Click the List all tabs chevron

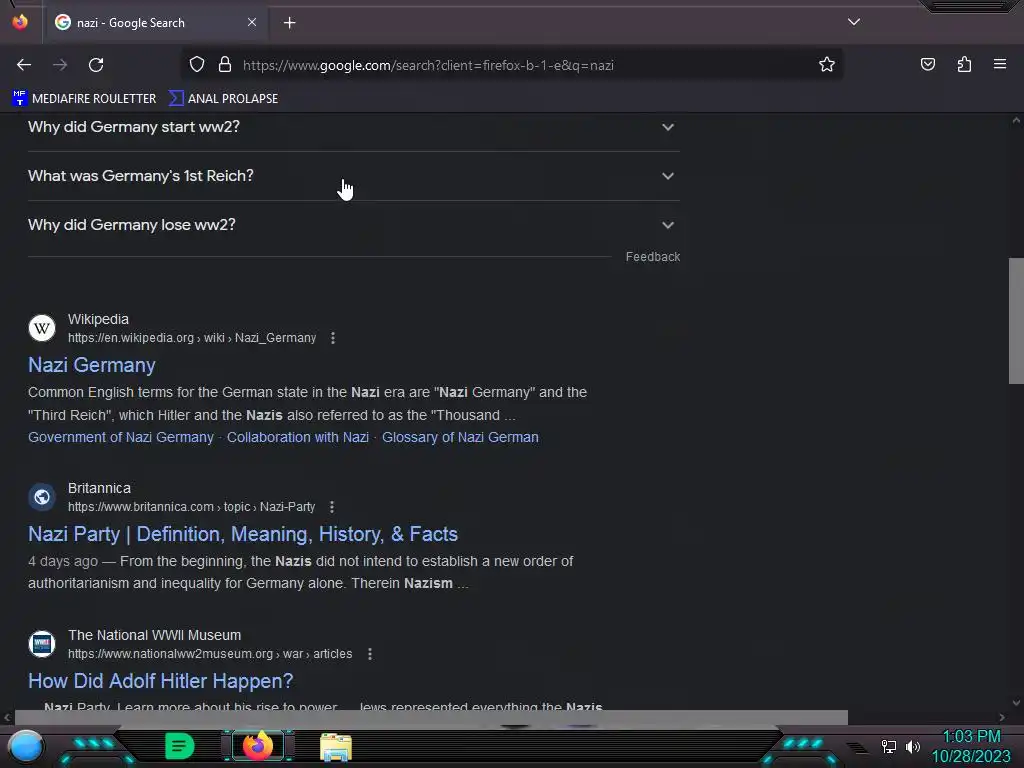tap(854, 22)
